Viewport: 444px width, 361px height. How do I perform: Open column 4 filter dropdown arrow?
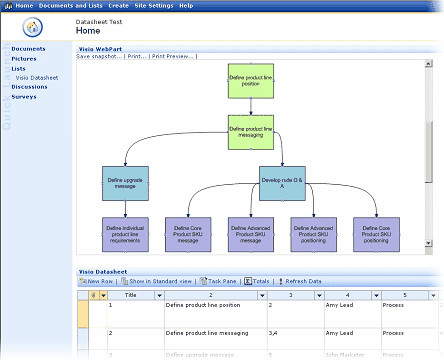[x=376, y=295]
